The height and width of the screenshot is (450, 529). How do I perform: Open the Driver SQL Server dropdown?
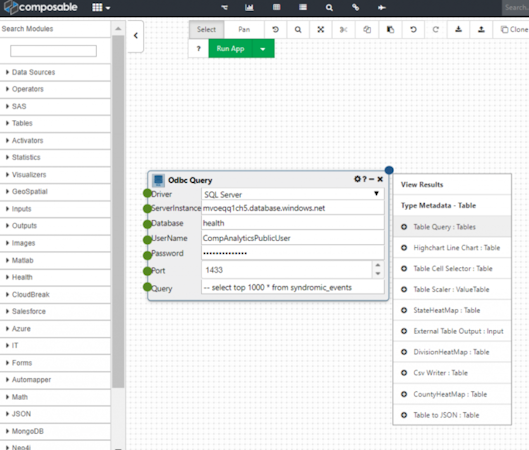point(293,194)
